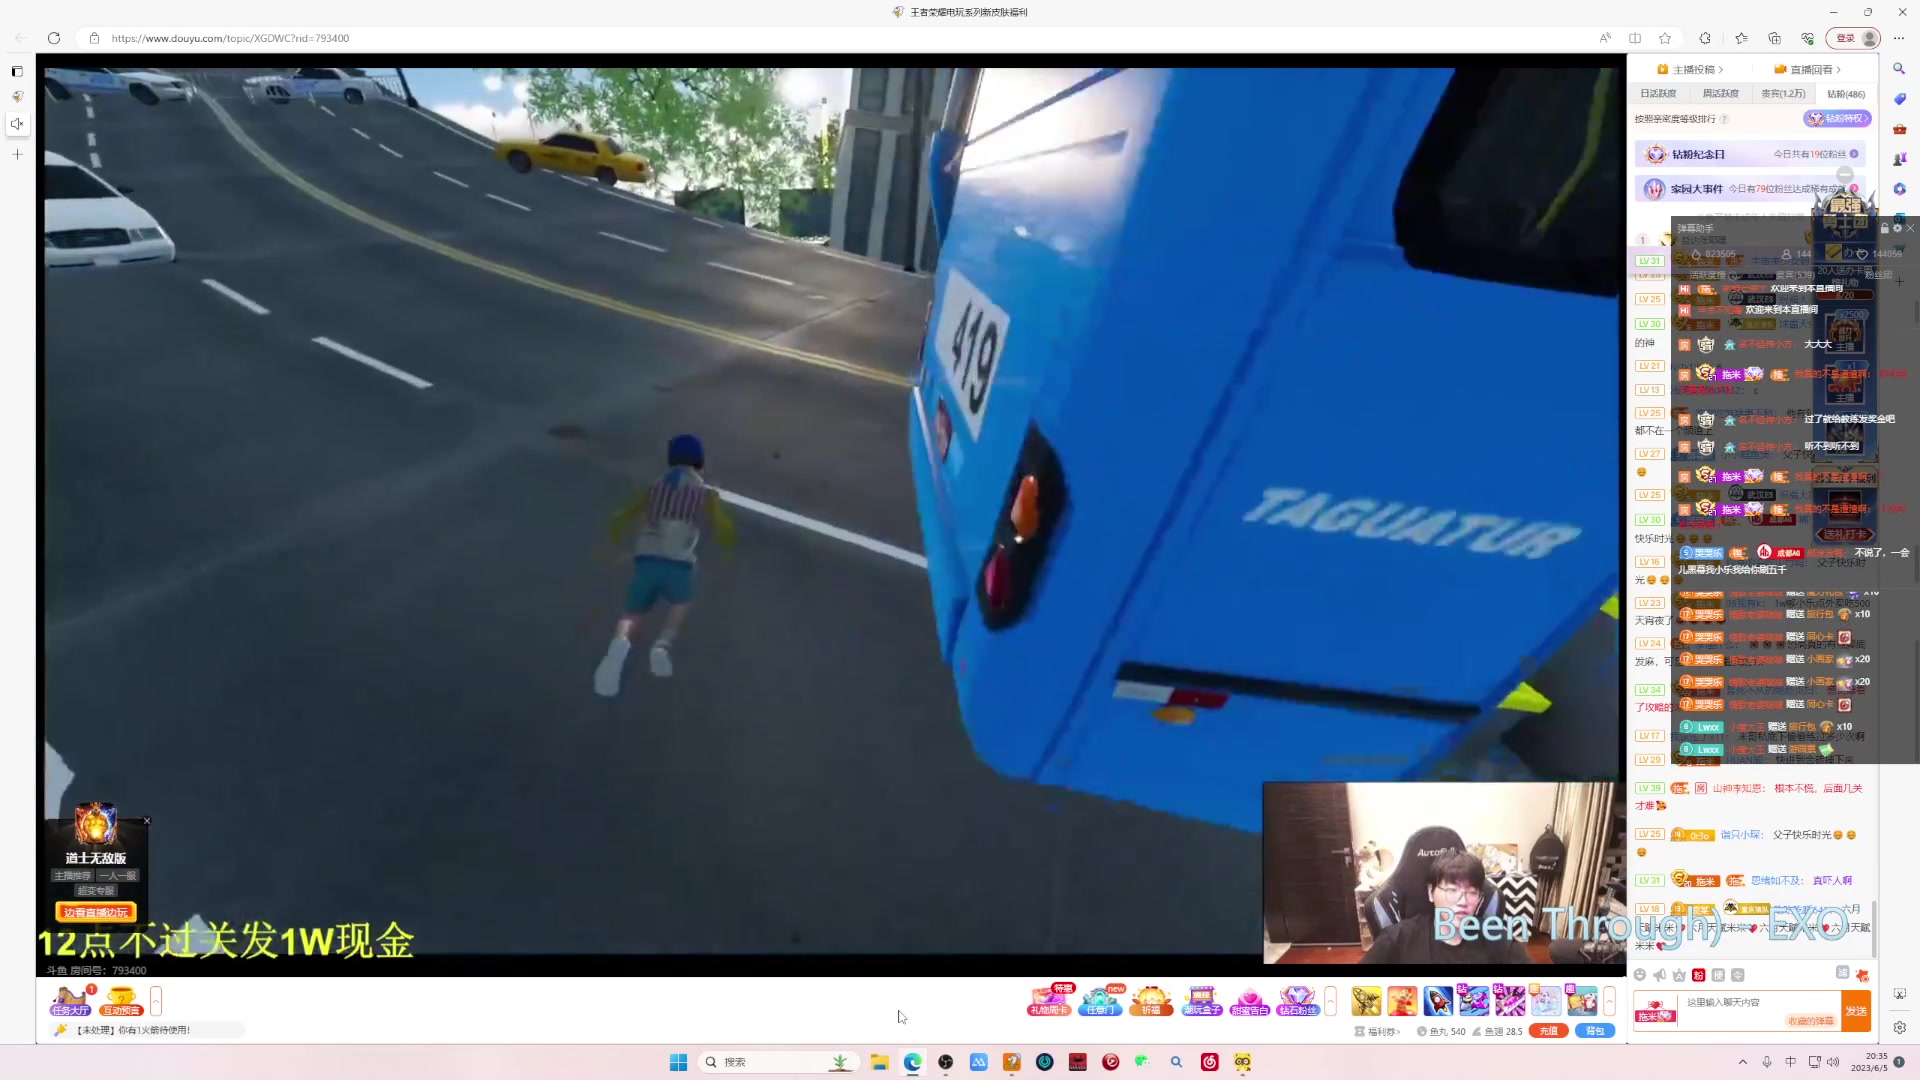Click the megaphone icon in chat toolbar
The image size is (1920, 1080).
(x=1660, y=975)
